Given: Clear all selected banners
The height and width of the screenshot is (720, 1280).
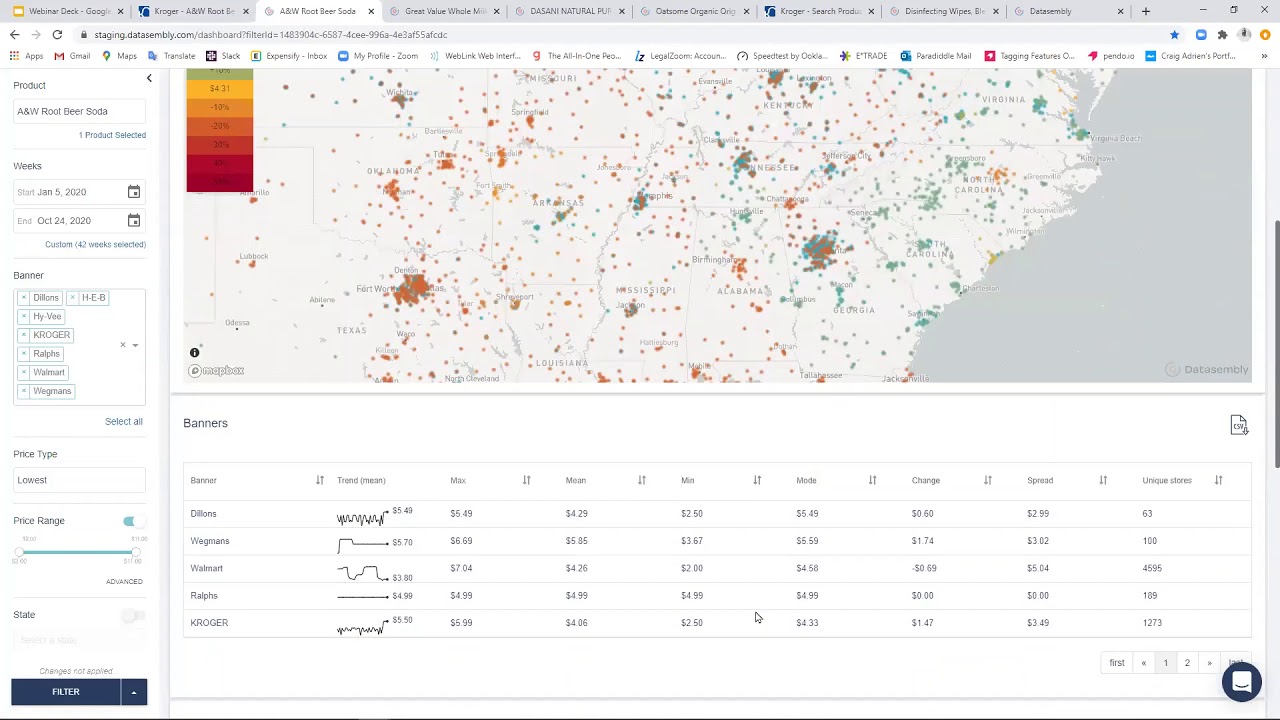Looking at the screenshot, I should pyautogui.click(x=123, y=345).
